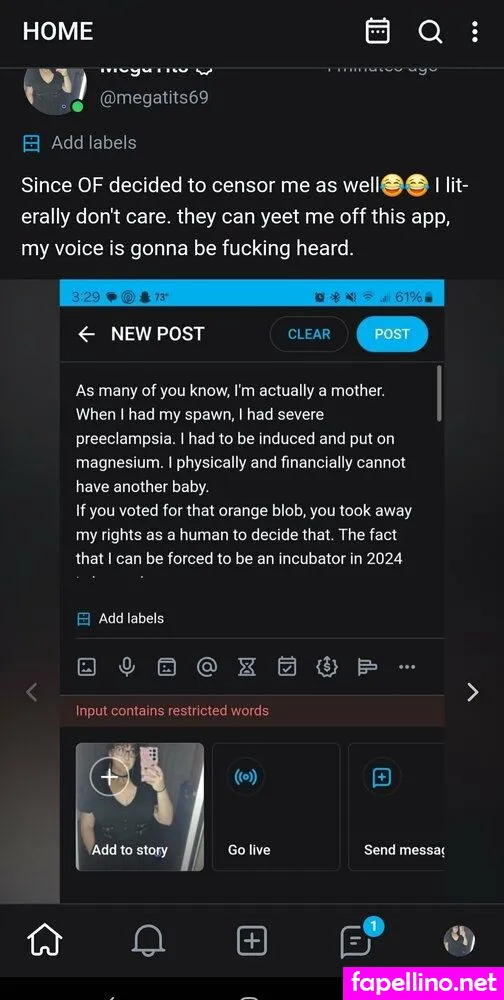Click the Add to story thumbnail
504x1000 pixels.
click(140, 807)
